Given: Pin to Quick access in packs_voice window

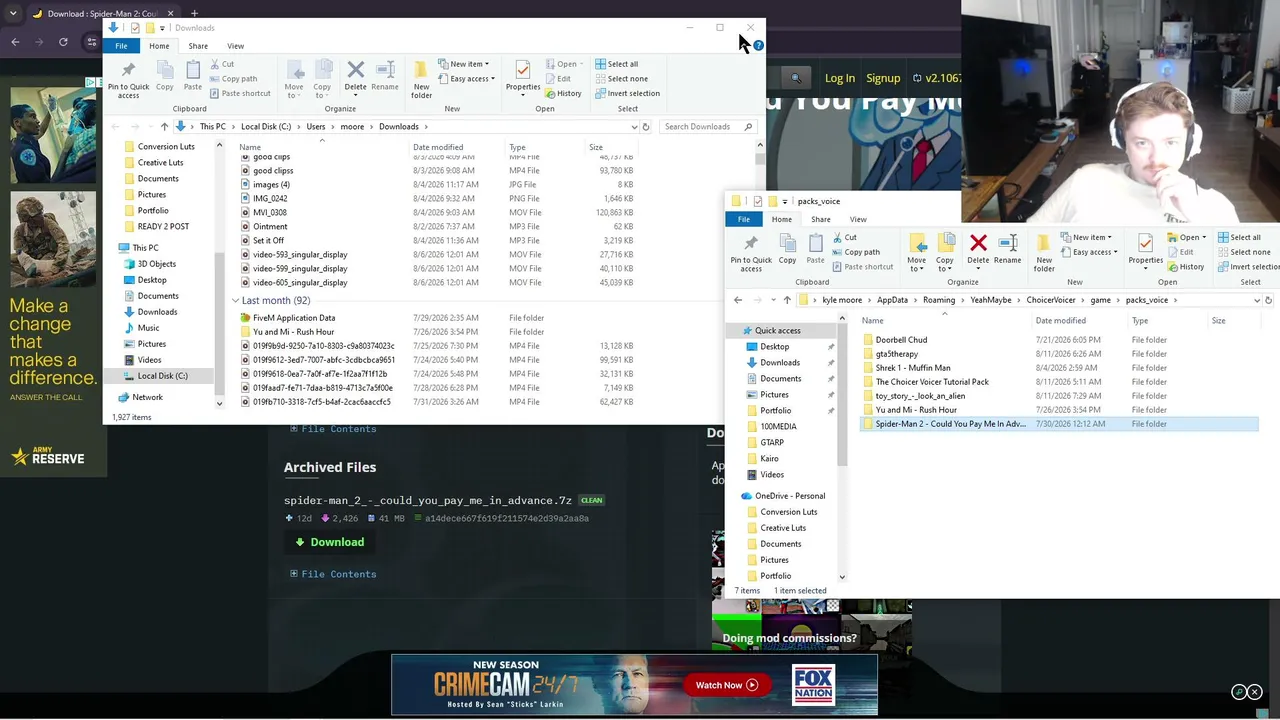Looking at the screenshot, I should (x=751, y=252).
